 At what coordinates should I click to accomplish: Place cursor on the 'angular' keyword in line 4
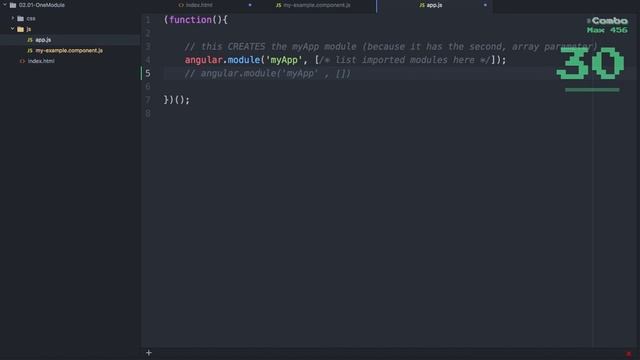pyautogui.click(x=204, y=60)
